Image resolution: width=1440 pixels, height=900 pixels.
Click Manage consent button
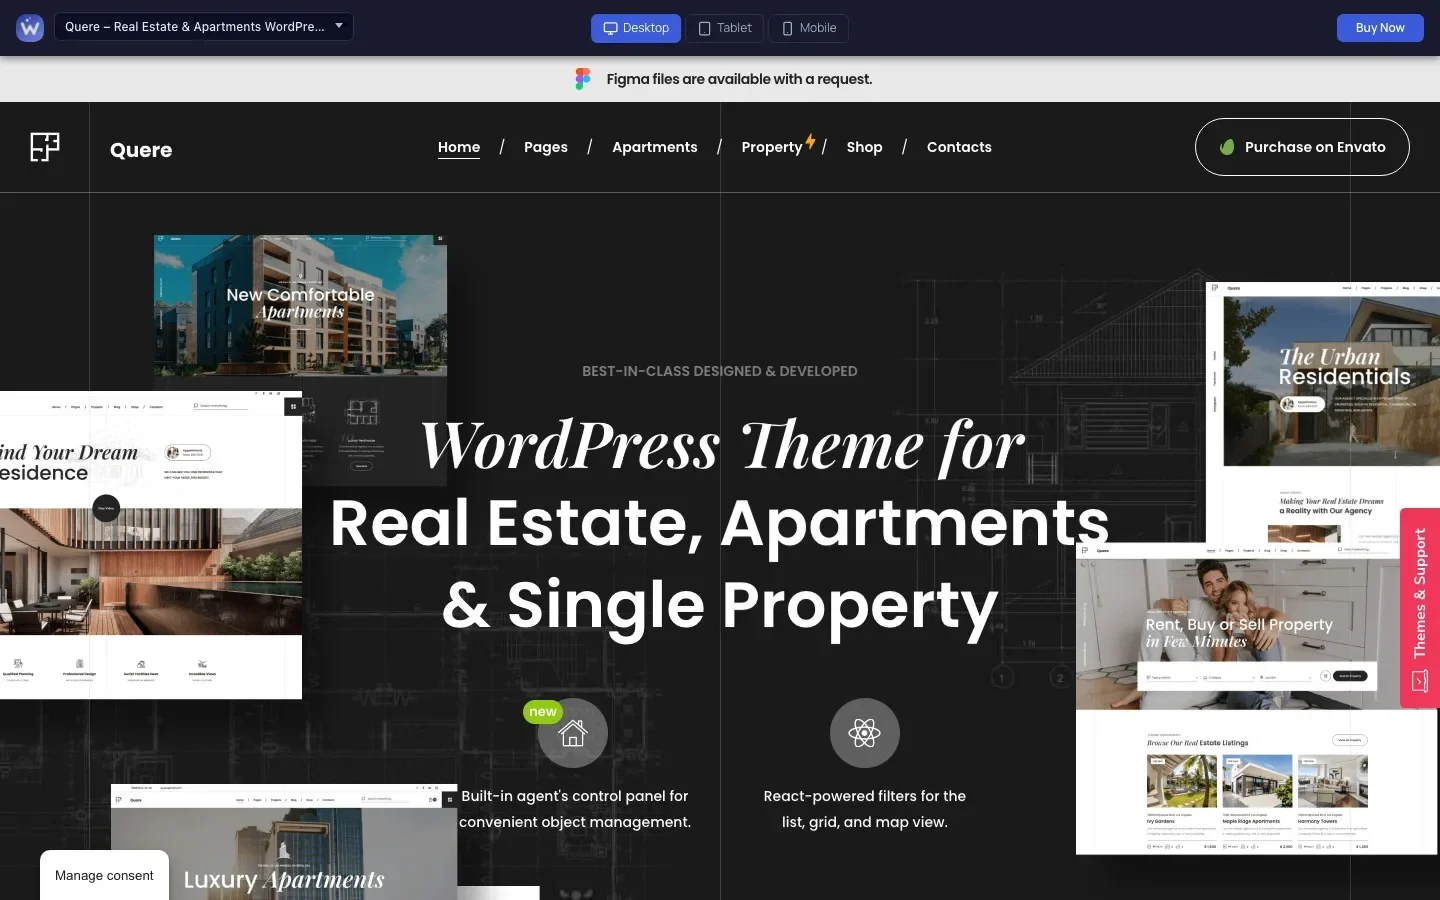[104, 875]
